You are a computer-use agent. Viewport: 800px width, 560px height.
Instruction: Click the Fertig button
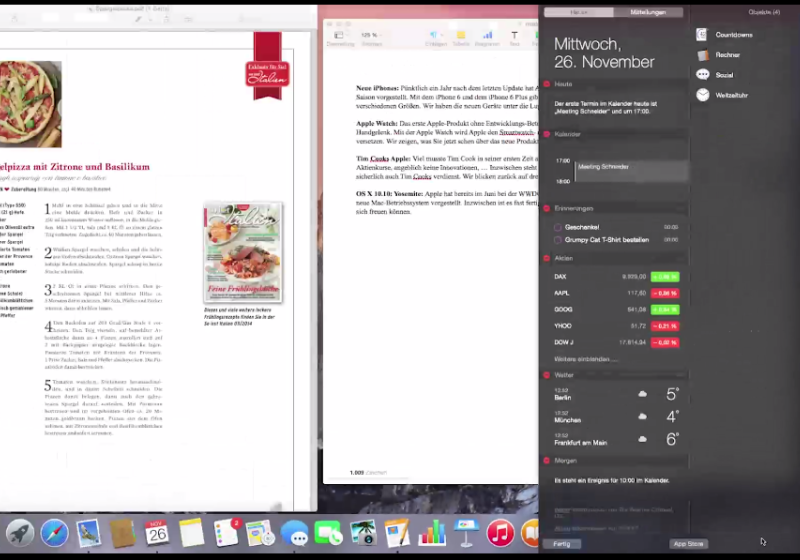click(561, 544)
